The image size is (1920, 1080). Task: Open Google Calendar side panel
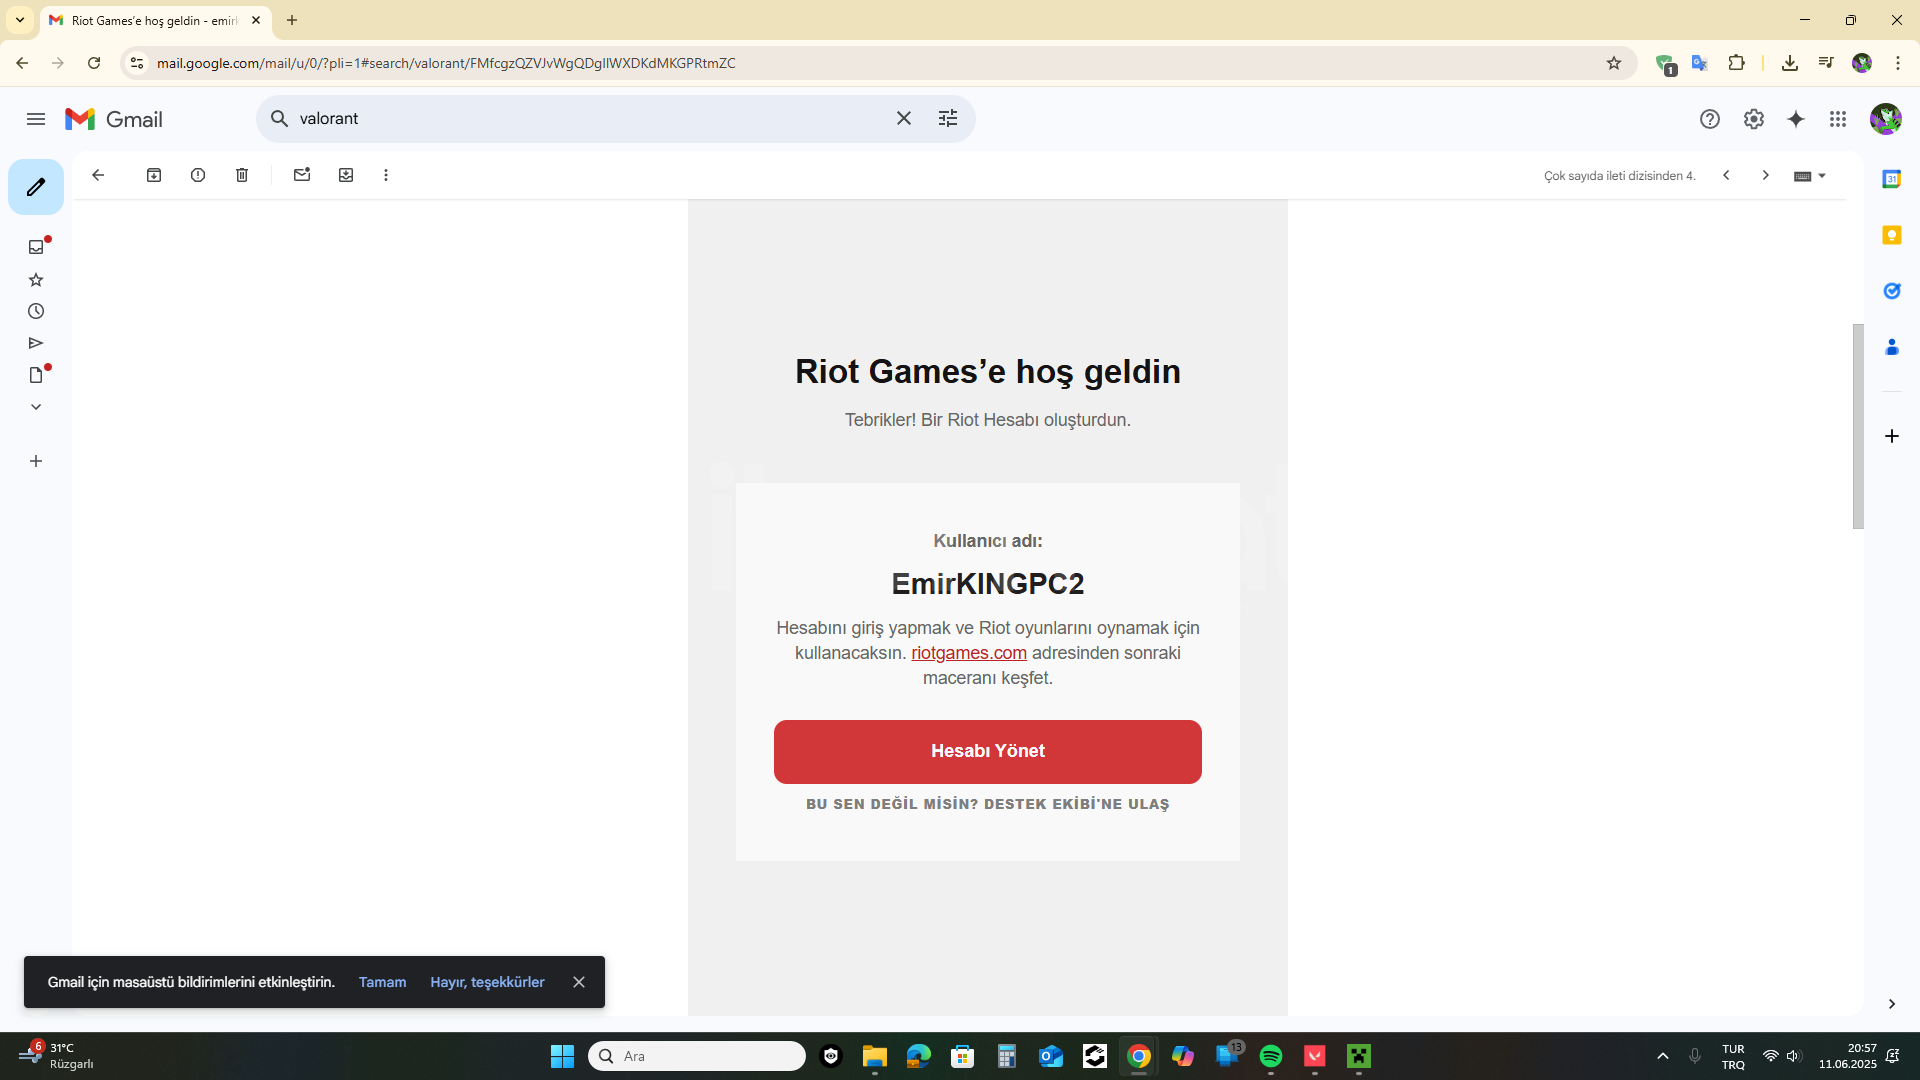(x=1891, y=179)
